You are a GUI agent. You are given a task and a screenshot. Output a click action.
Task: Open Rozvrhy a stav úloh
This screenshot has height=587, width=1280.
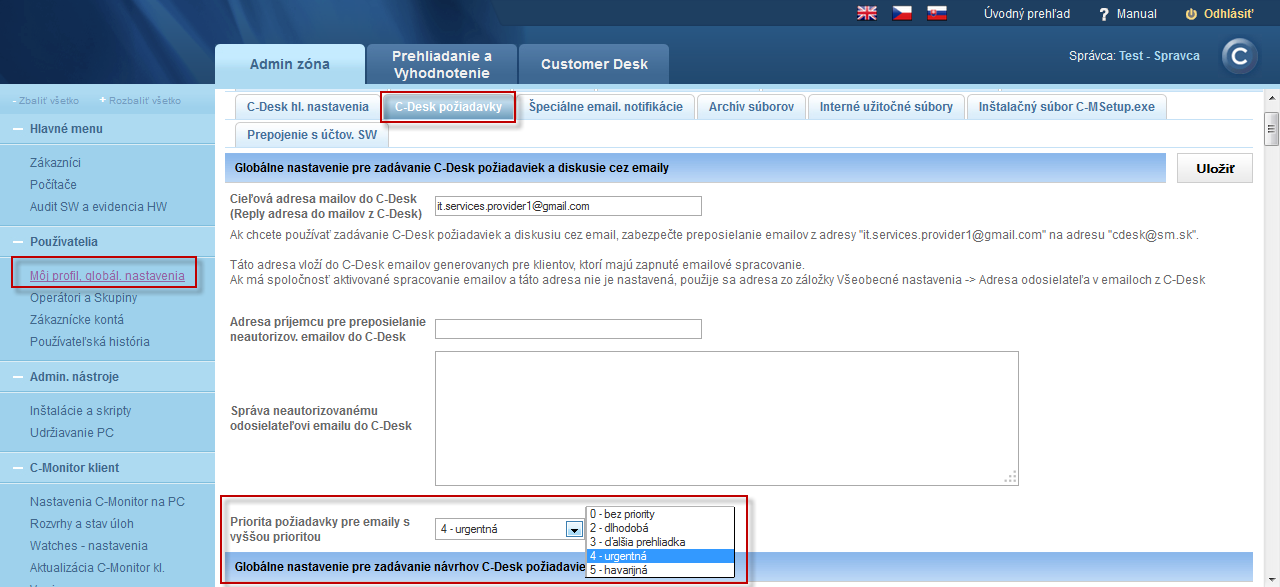tap(82, 524)
